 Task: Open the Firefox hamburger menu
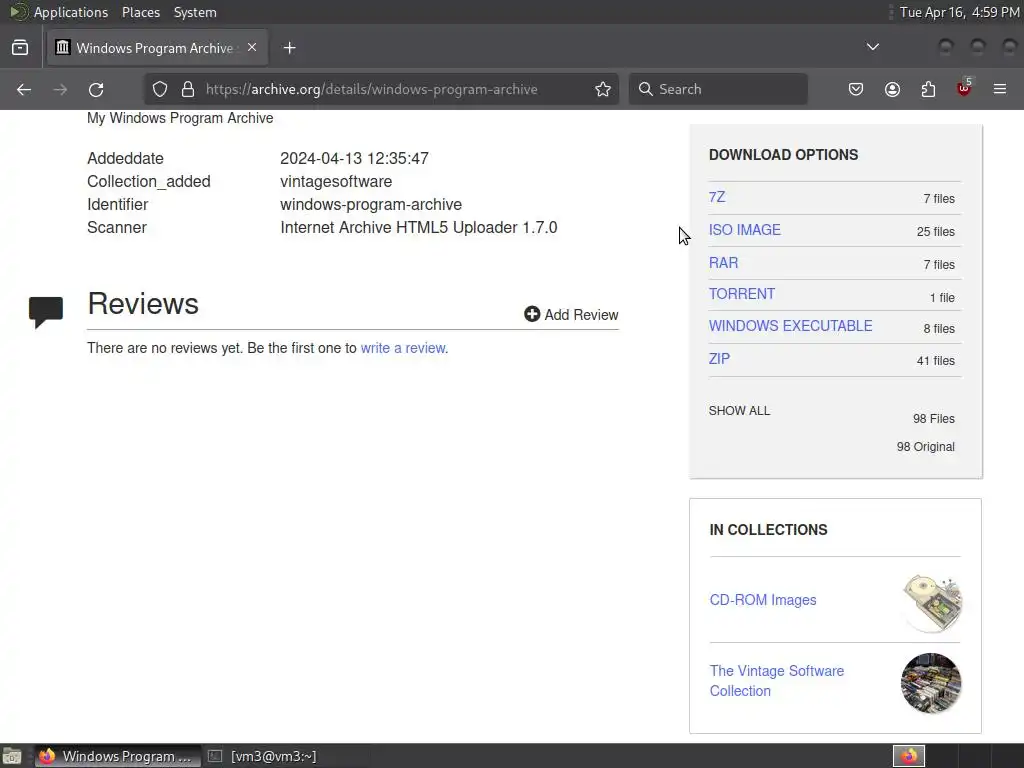coord(1000,89)
